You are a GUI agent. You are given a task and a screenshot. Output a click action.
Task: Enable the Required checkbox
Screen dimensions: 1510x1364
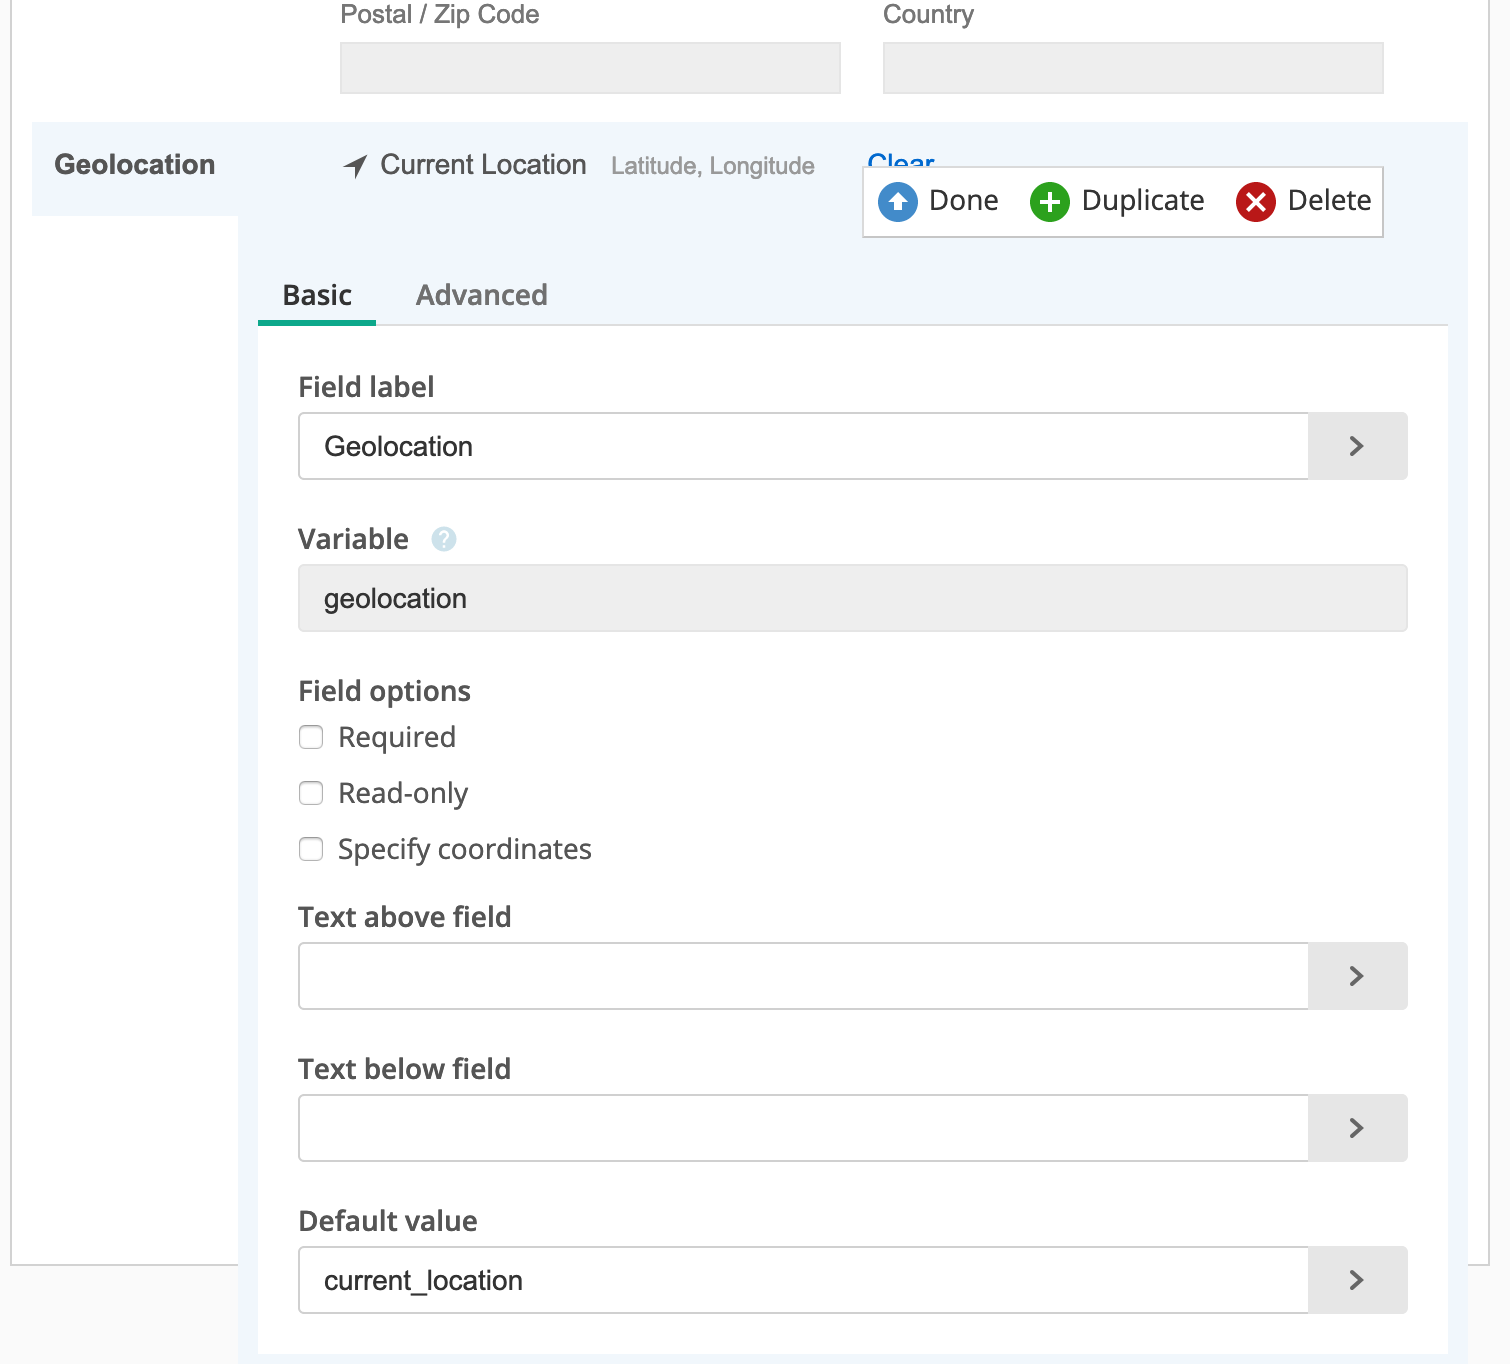tap(312, 738)
